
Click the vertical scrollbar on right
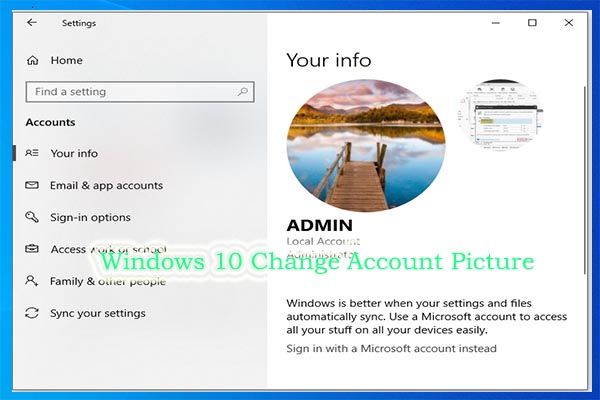click(585, 180)
